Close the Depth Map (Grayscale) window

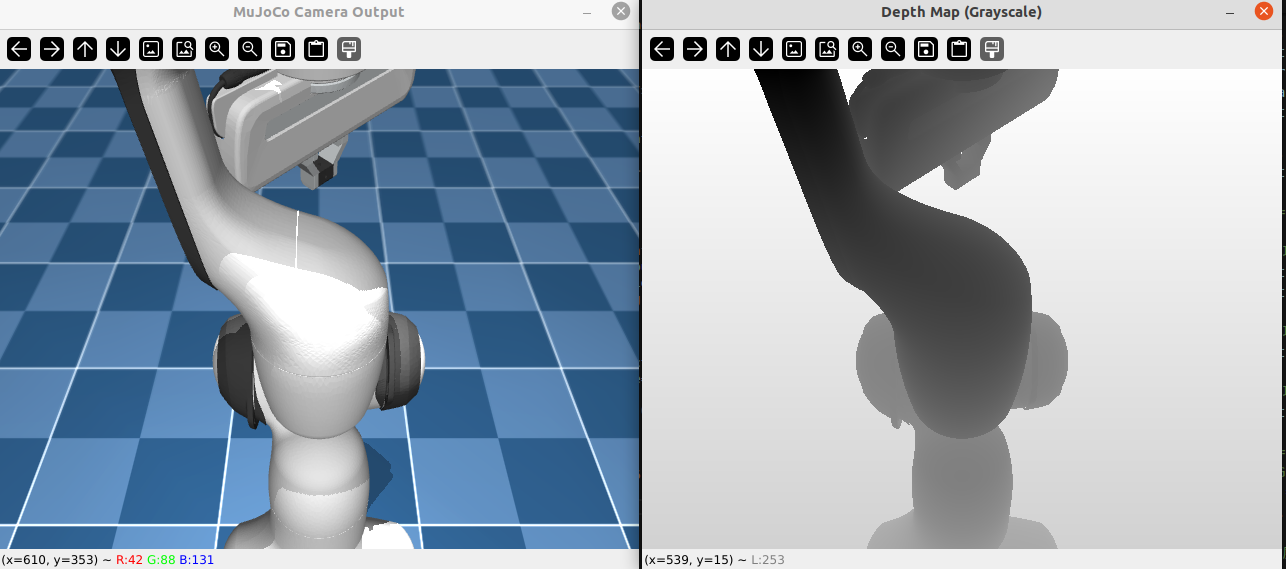[x=1264, y=11]
